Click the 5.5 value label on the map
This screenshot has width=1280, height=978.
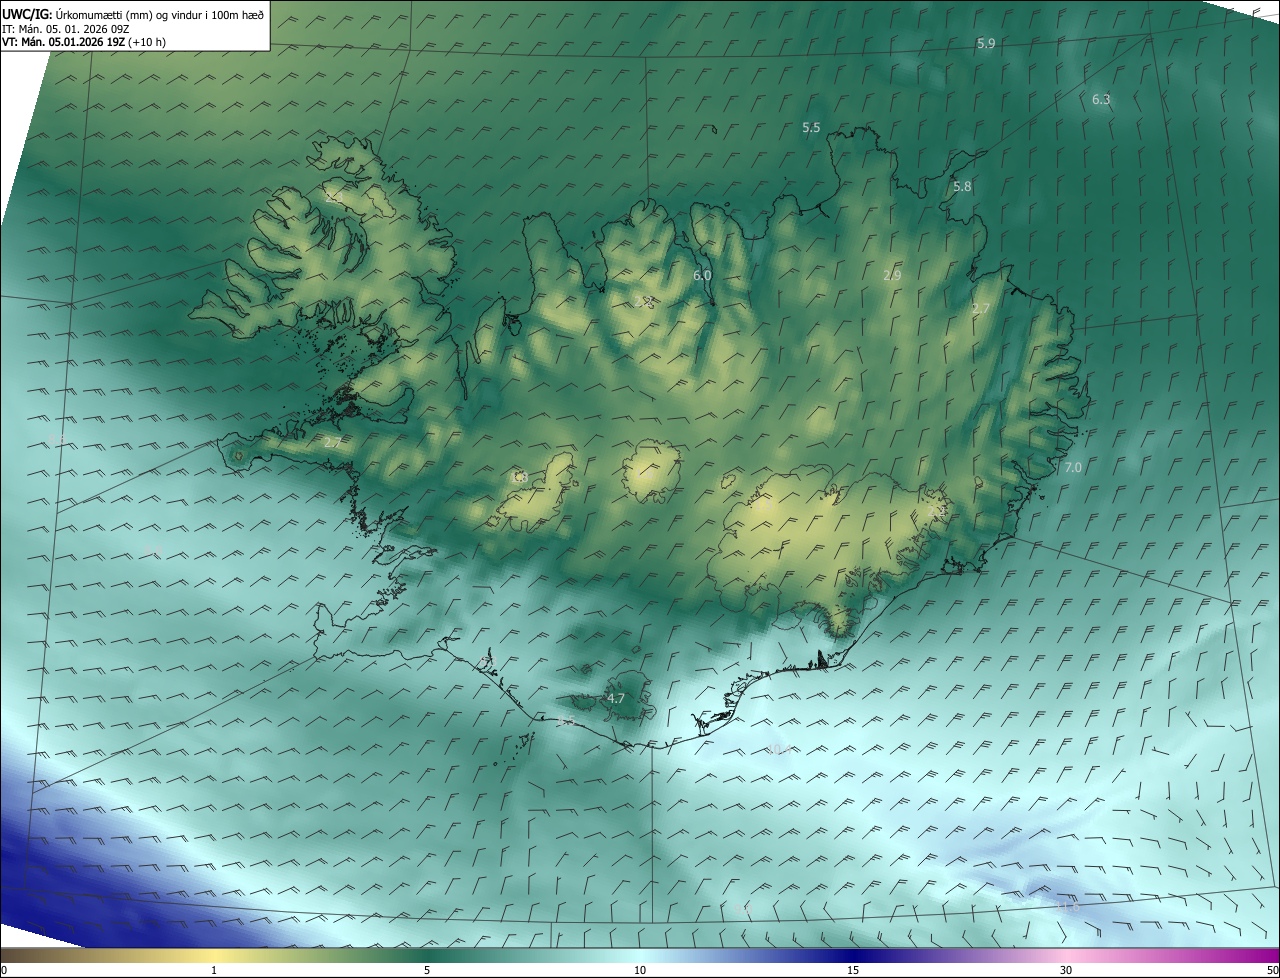pos(811,128)
